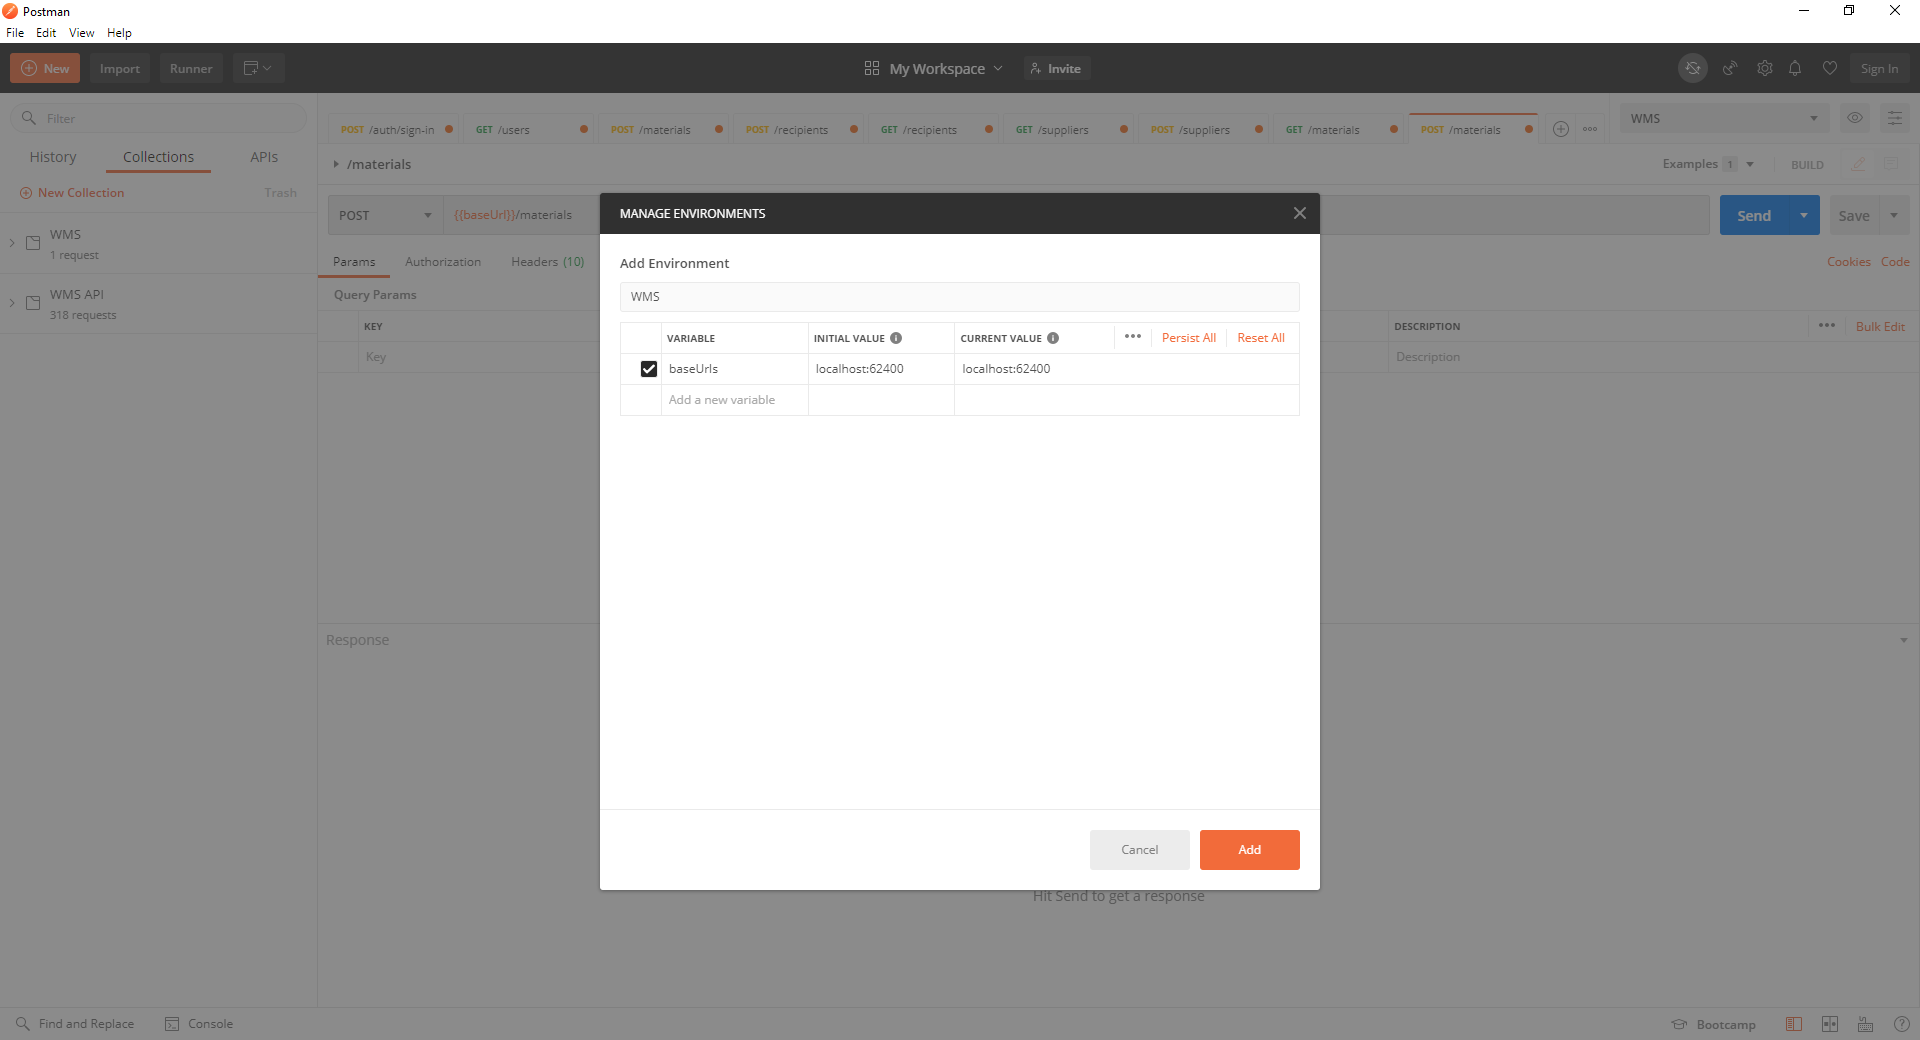Add a new request tab with plus icon

click(x=1560, y=129)
